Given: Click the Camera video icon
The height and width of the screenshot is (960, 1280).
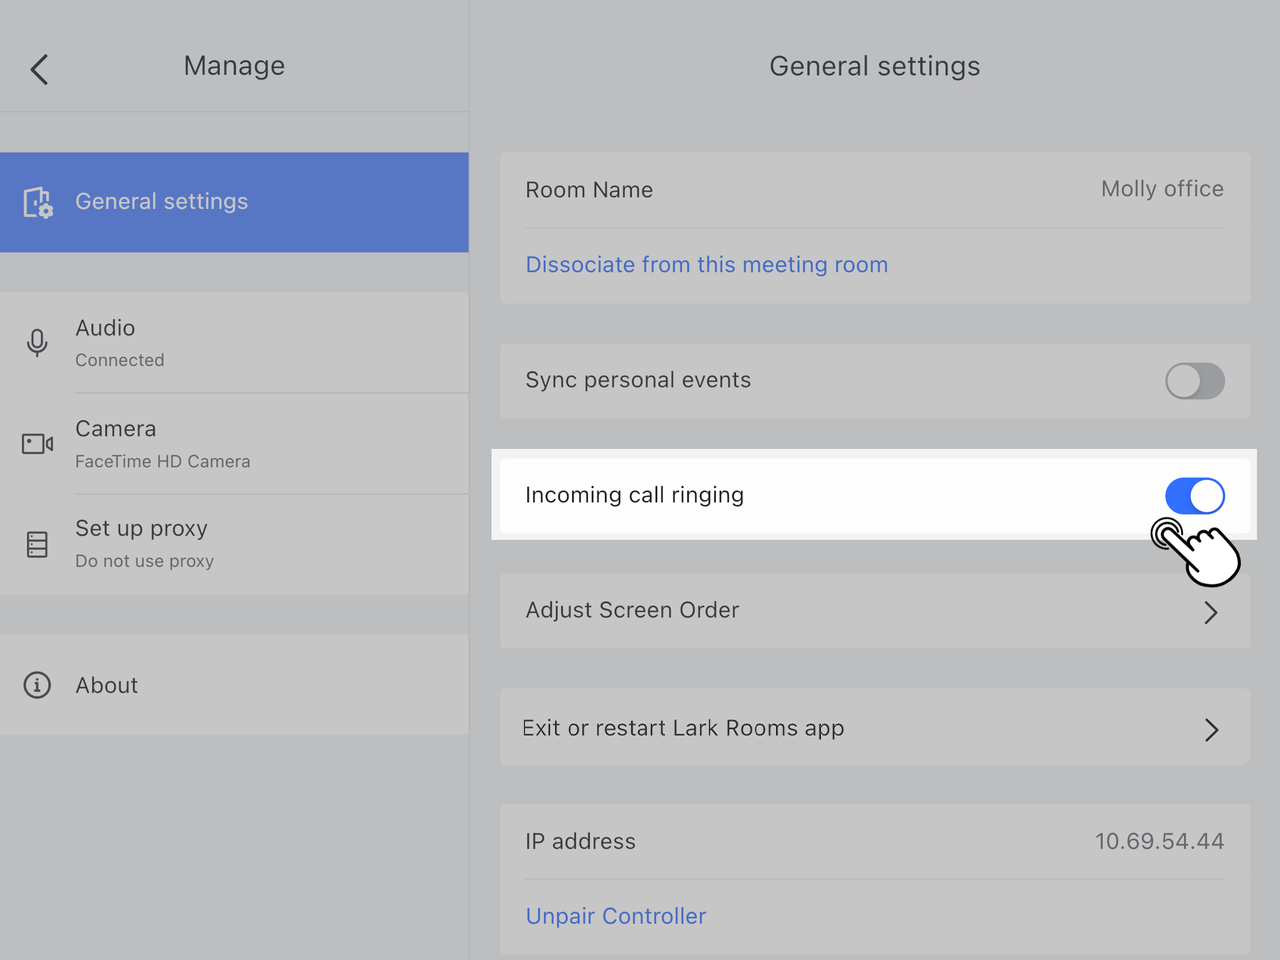Looking at the screenshot, I should 38,443.
